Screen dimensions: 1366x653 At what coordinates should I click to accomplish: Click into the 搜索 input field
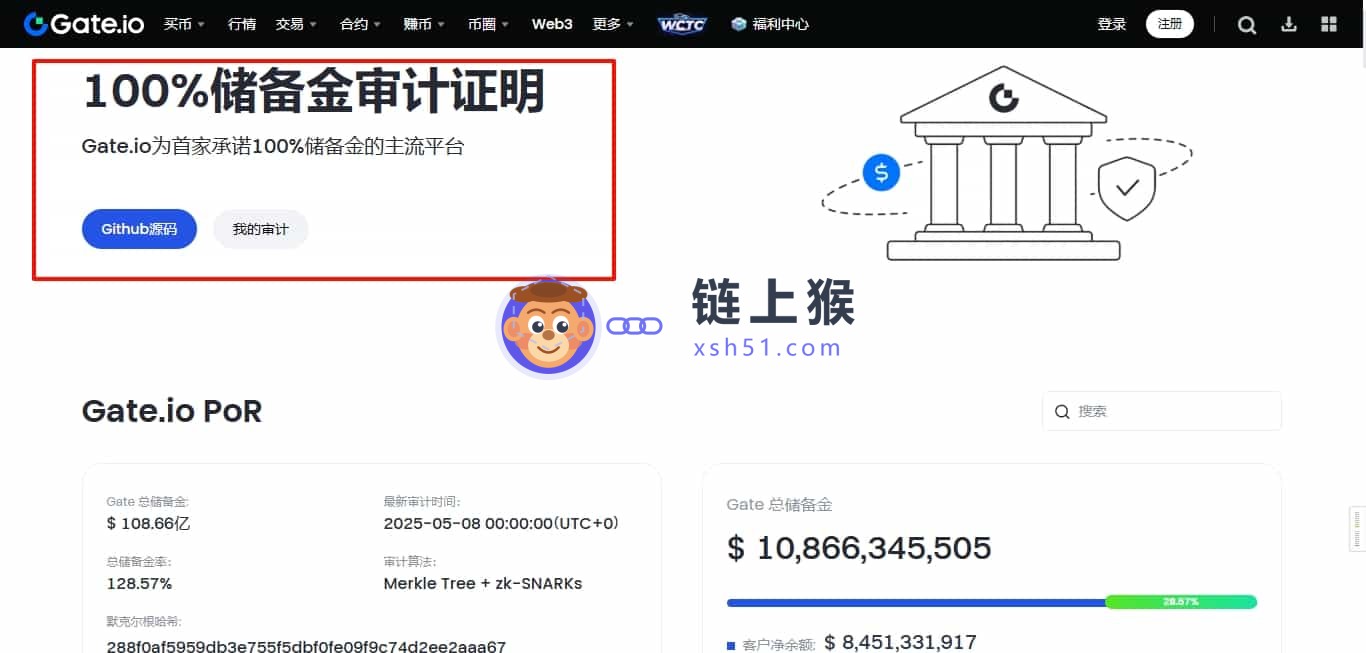(x=1162, y=411)
